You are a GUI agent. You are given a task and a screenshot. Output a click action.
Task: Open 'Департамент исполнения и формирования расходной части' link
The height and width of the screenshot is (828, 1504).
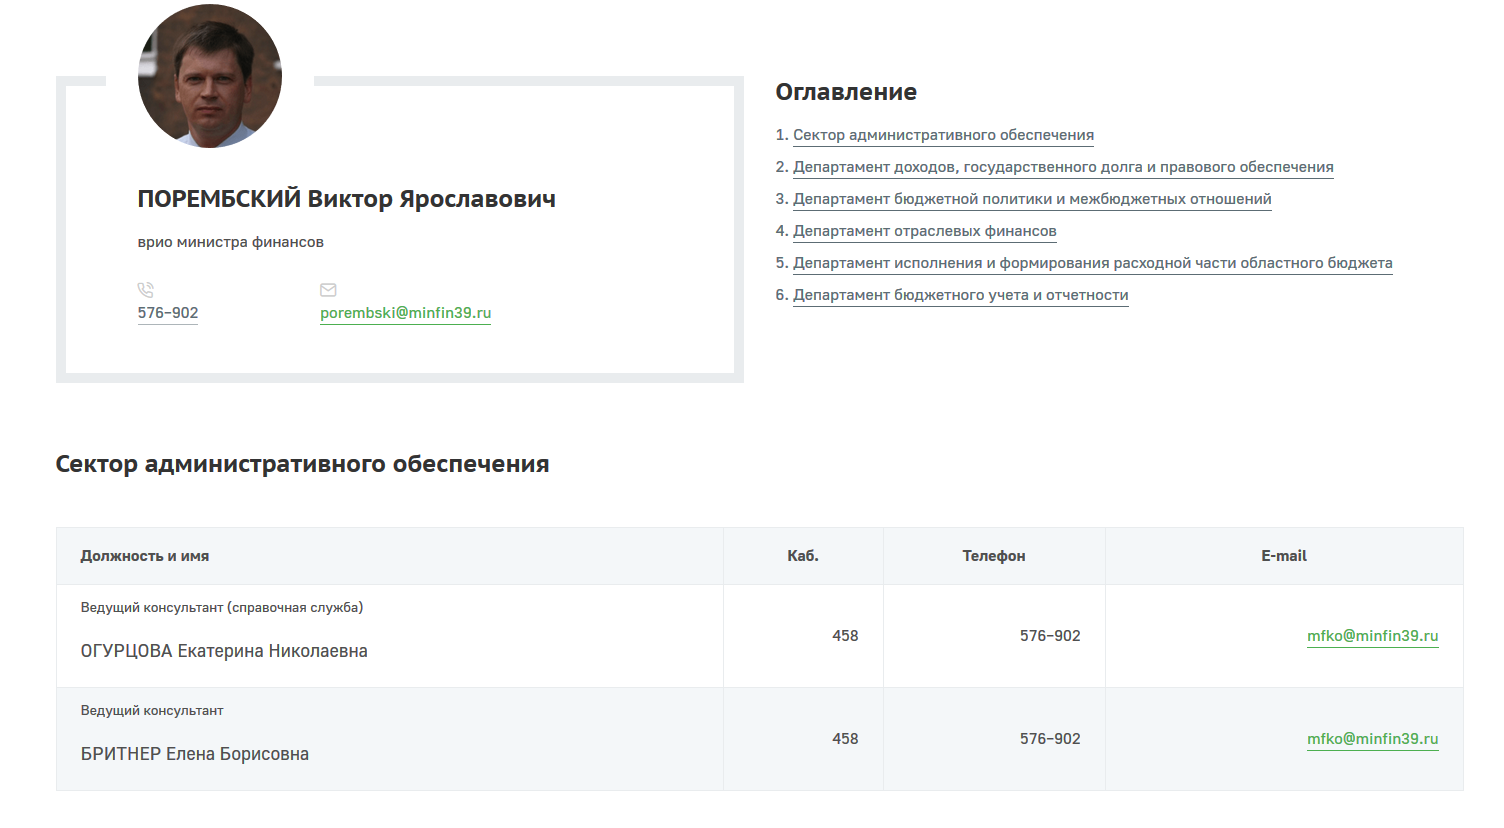click(x=1092, y=263)
